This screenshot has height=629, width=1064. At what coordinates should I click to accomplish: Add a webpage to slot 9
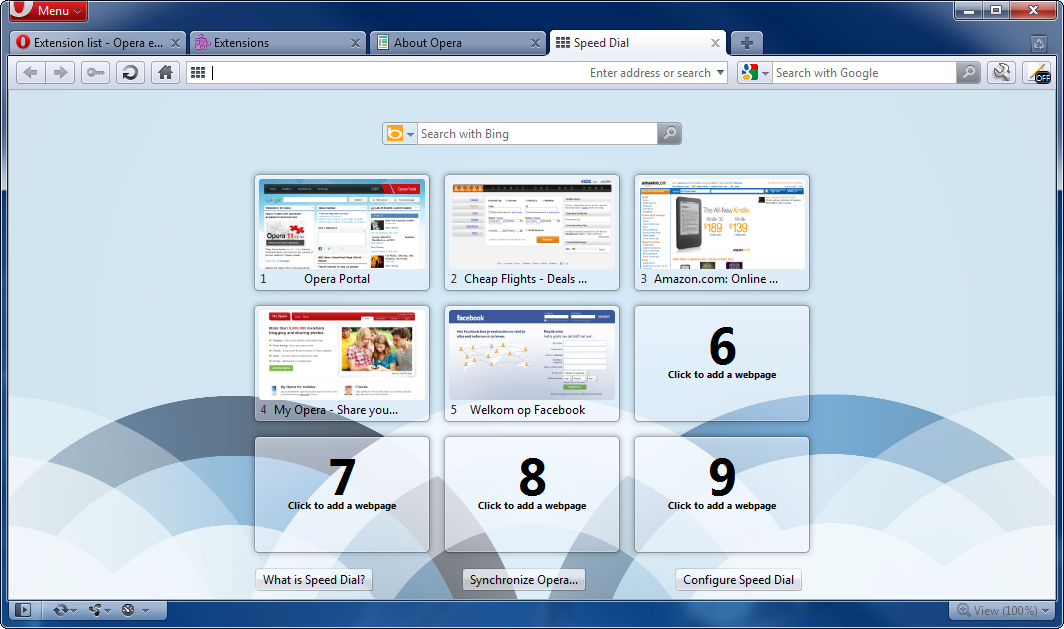pos(722,495)
